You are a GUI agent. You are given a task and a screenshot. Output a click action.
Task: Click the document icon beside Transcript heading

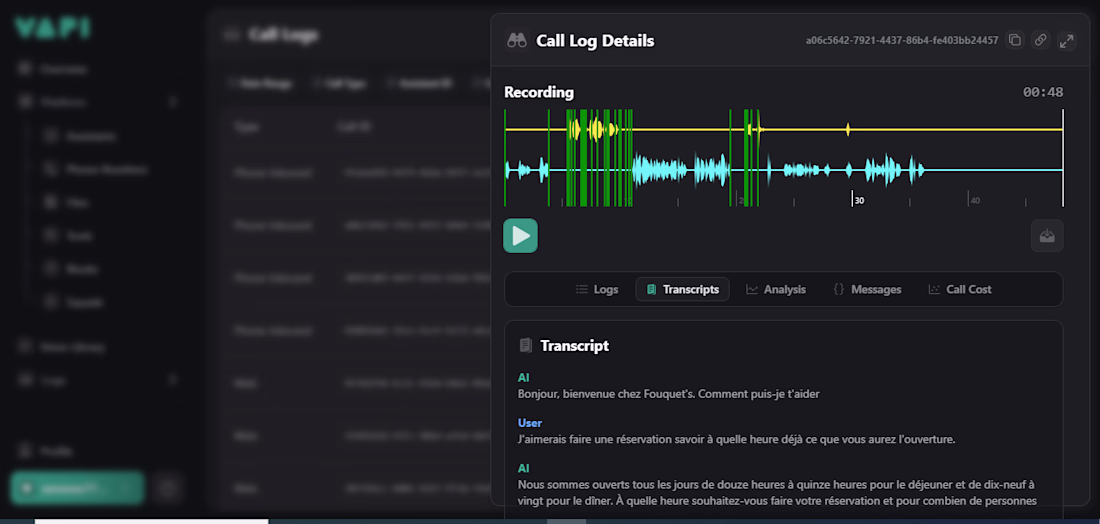(x=525, y=346)
